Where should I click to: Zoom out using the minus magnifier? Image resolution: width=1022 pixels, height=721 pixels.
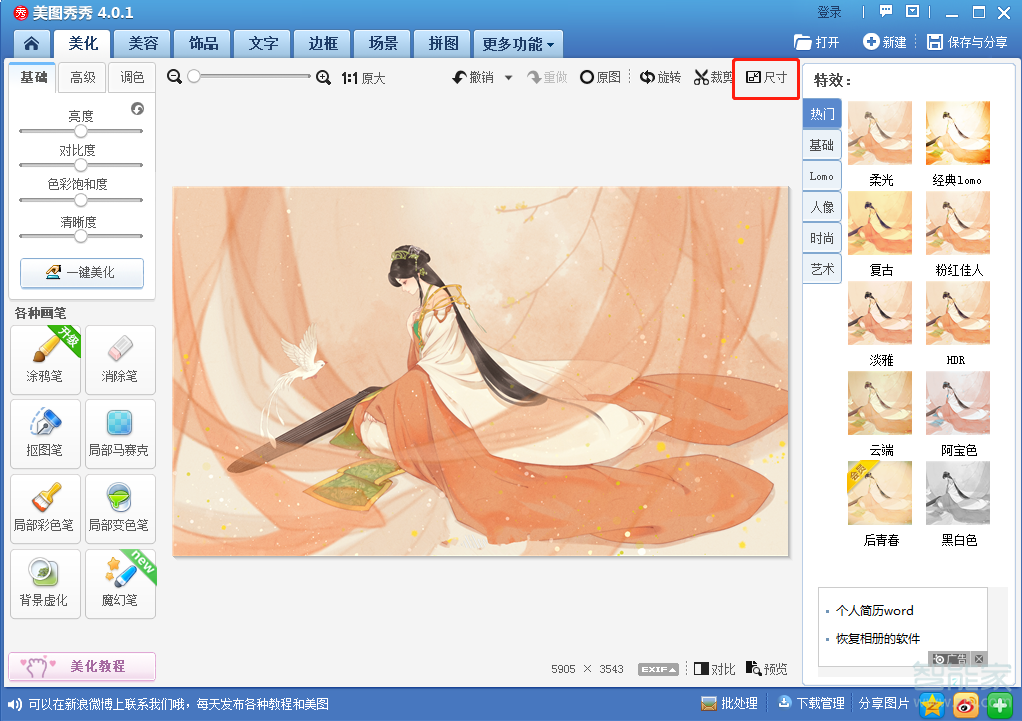click(174, 77)
